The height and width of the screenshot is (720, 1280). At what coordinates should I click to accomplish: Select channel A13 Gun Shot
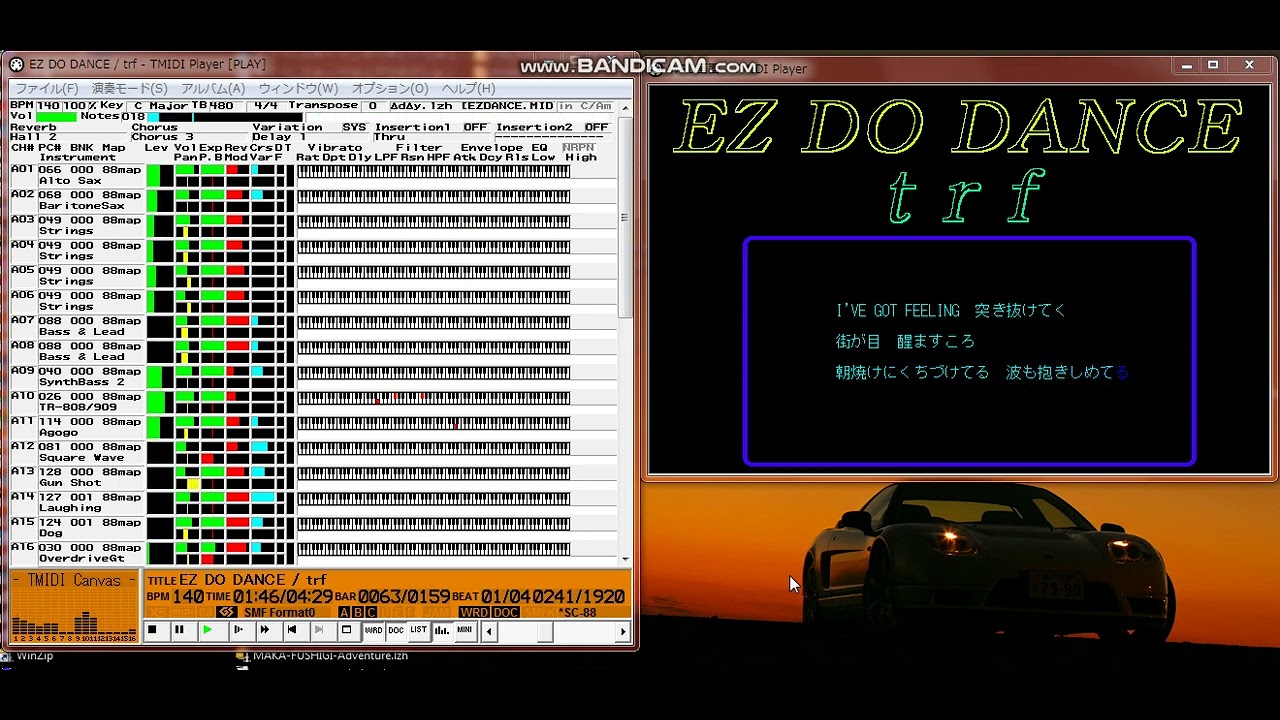(x=77, y=477)
